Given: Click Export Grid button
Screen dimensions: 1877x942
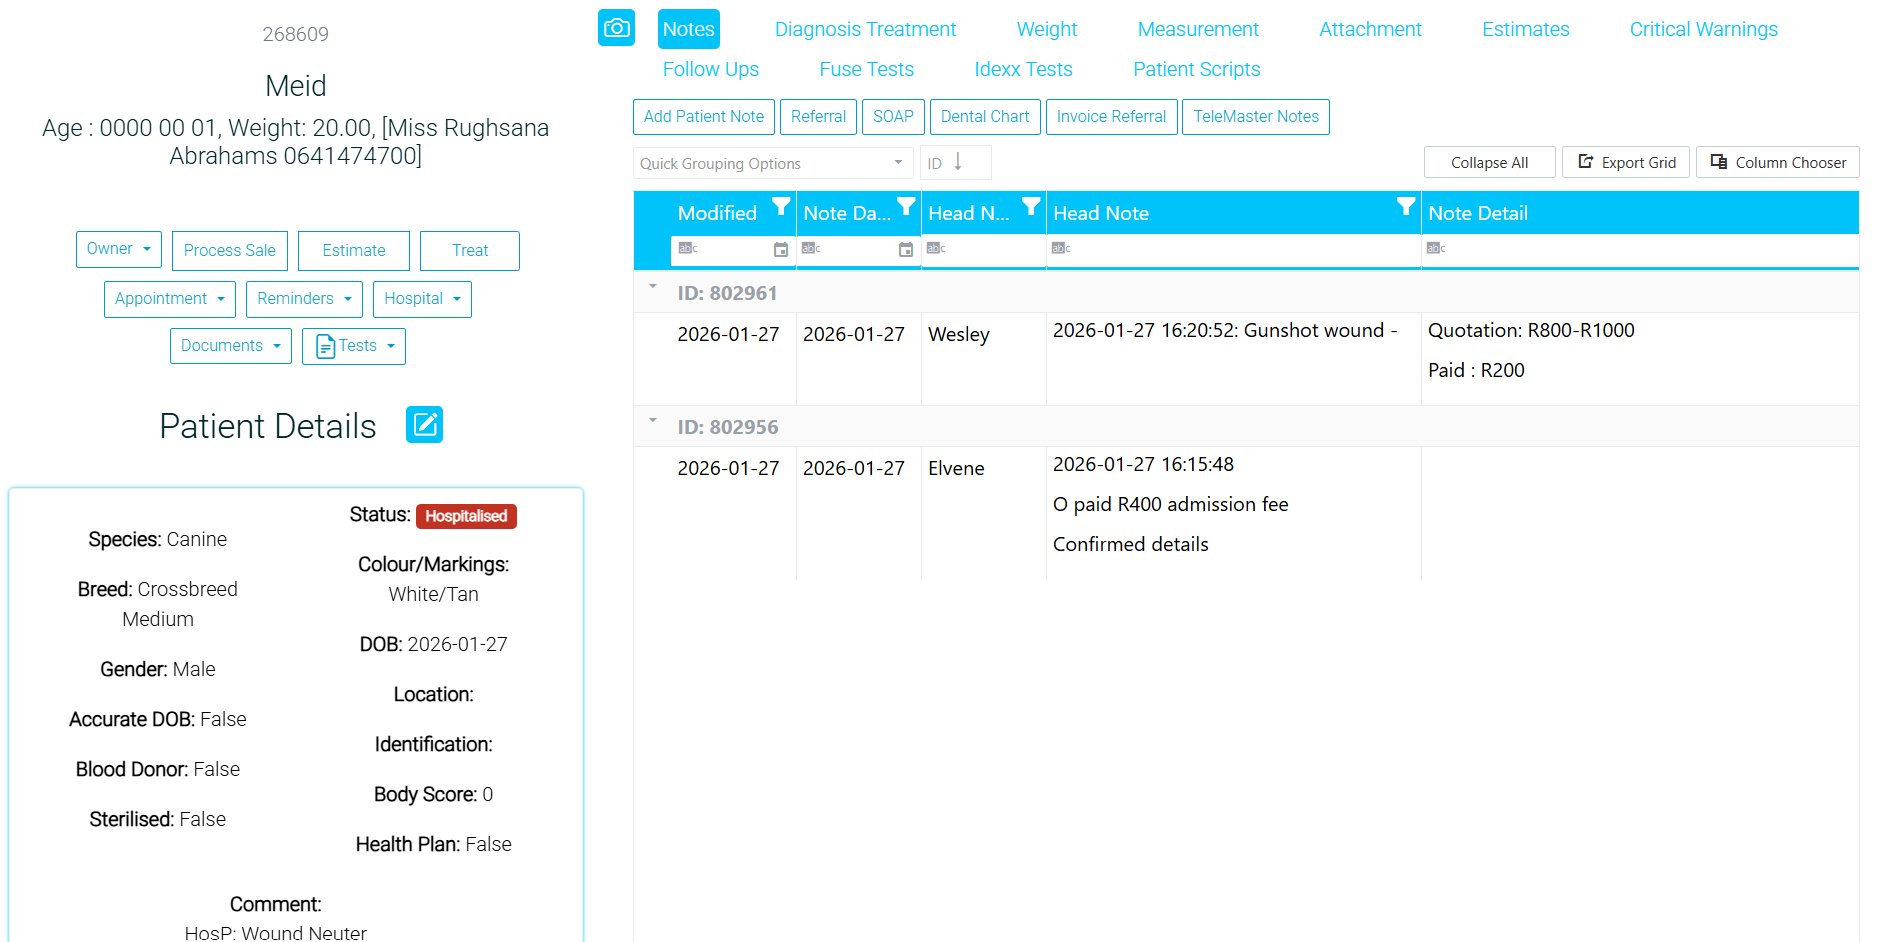Looking at the screenshot, I should click(1626, 162).
